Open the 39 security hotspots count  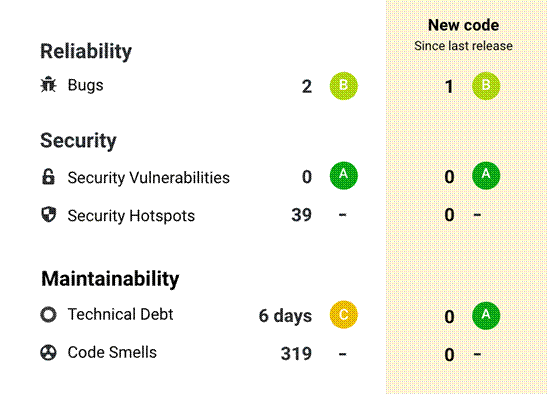[301, 215]
